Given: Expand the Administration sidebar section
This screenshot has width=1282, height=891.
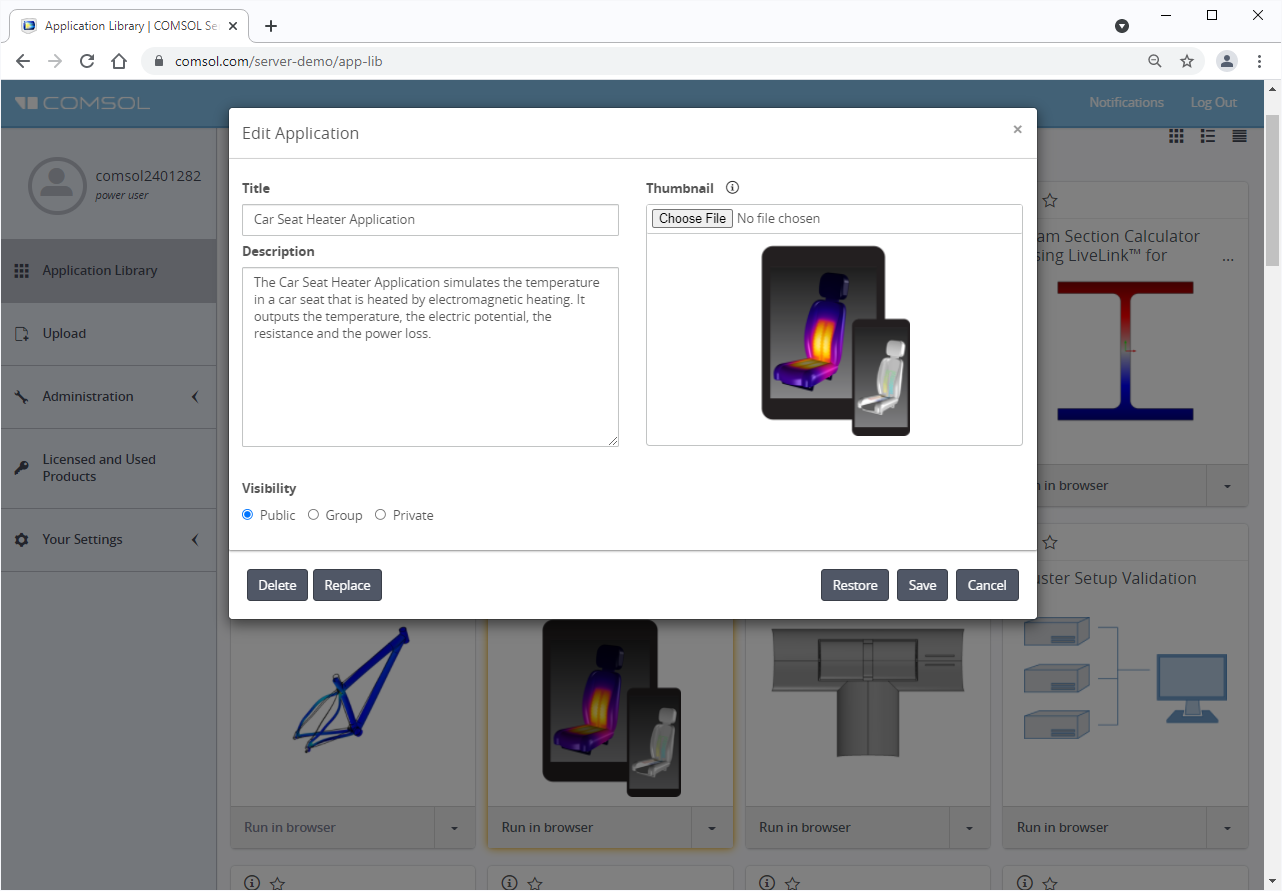Looking at the screenshot, I should pos(195,396).
